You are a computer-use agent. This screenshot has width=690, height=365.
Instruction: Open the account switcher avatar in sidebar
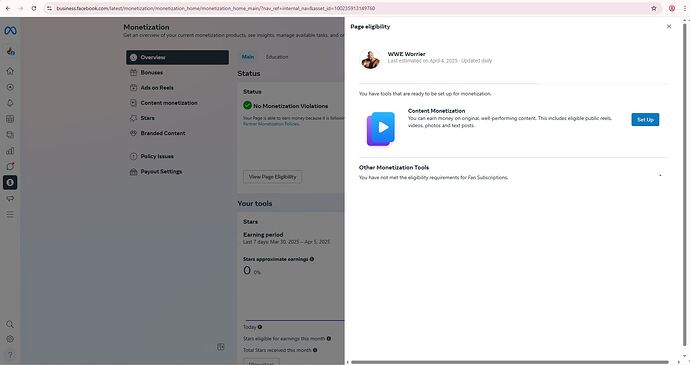[x=11, y=52]
